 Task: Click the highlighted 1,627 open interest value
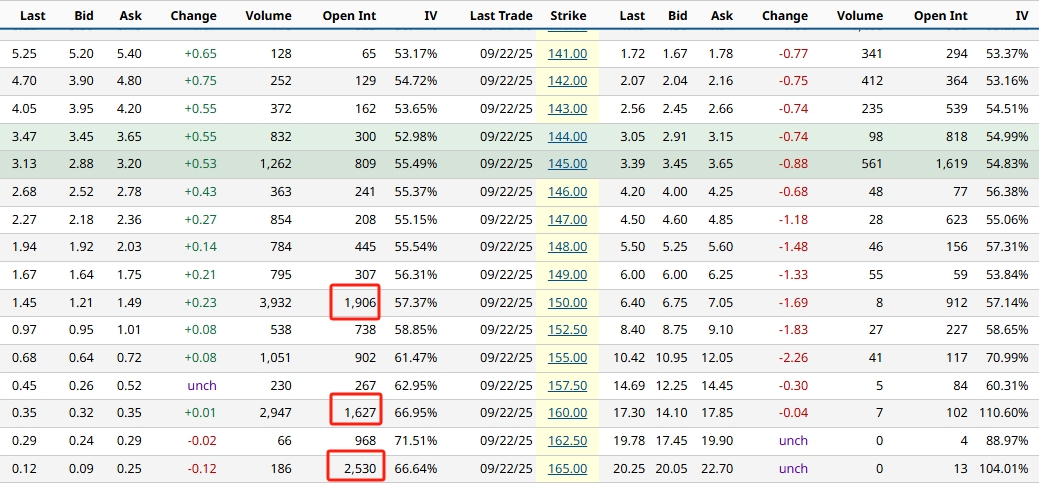[x=357, y=413]
